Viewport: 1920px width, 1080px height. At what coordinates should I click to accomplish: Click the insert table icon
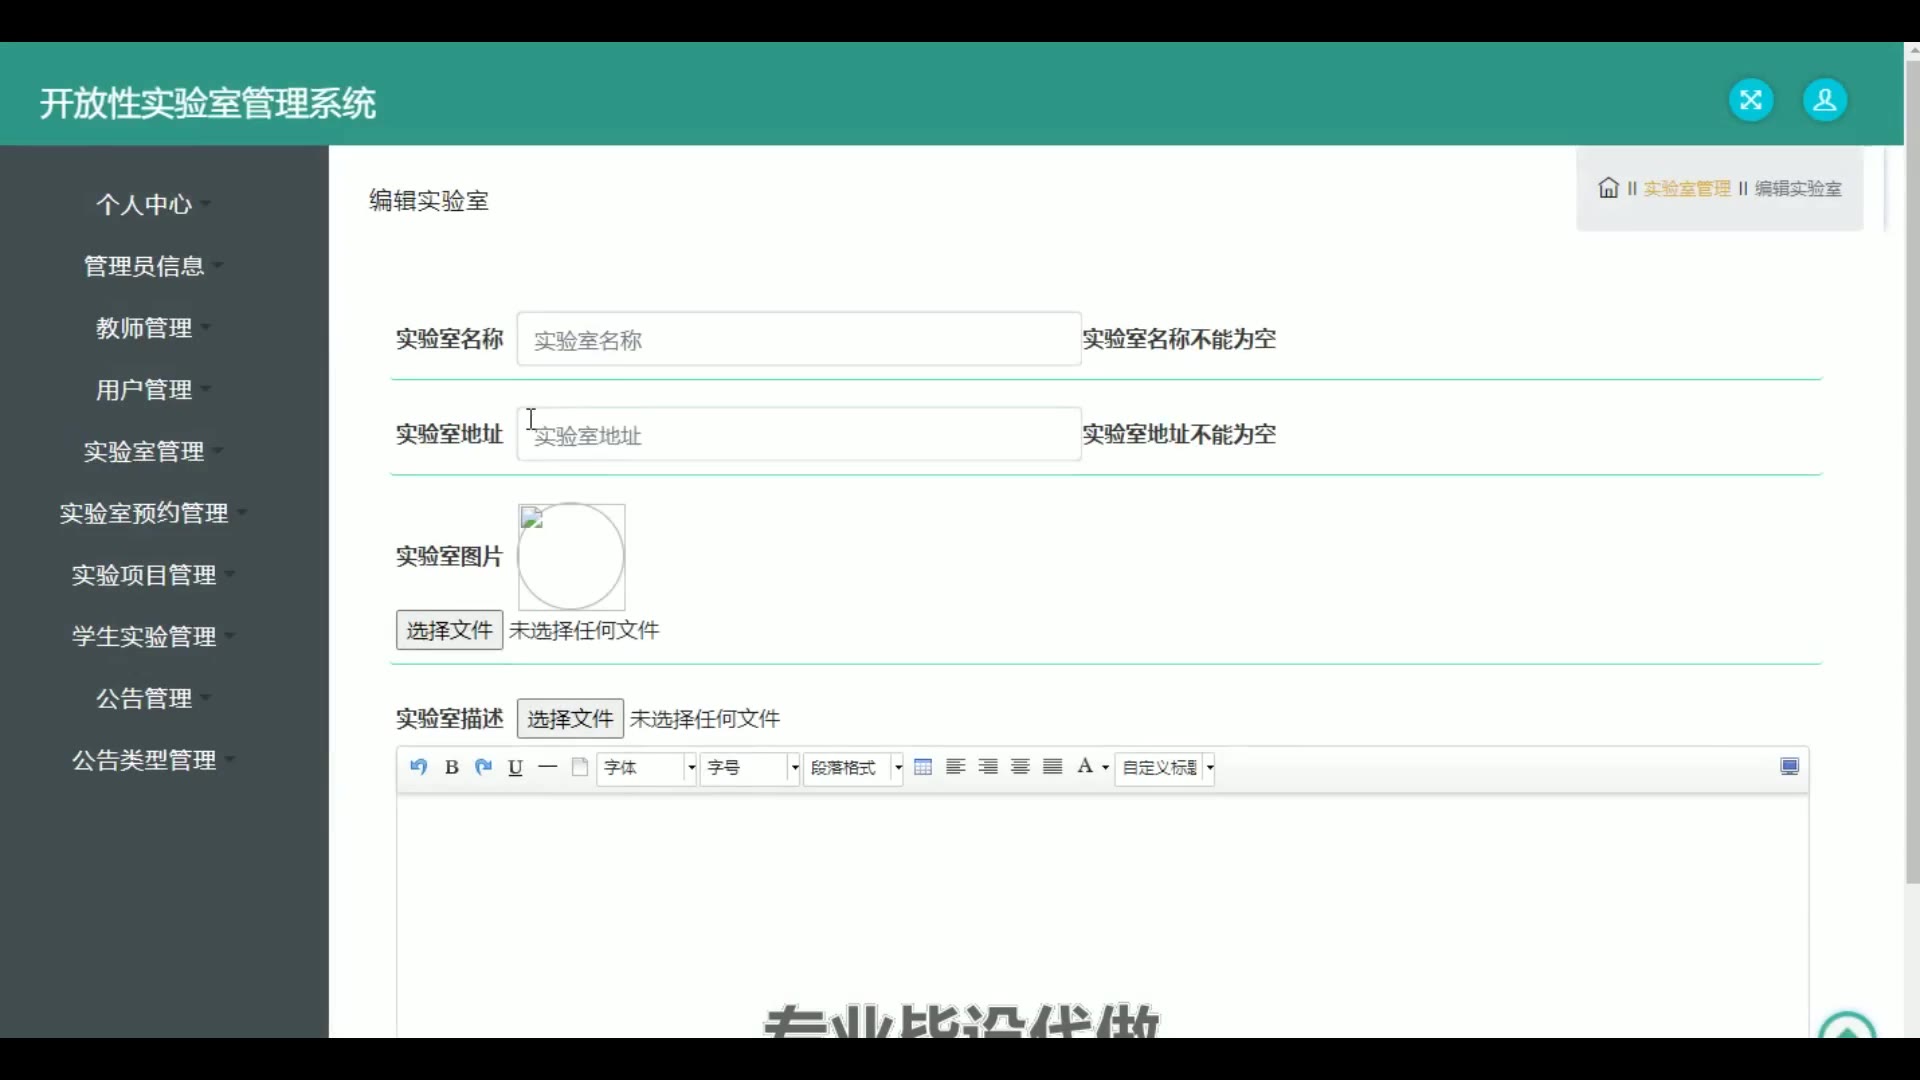point(923,767)
